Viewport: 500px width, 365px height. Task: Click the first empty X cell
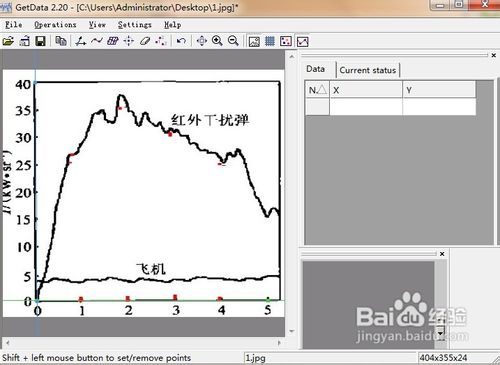point(366,107)
